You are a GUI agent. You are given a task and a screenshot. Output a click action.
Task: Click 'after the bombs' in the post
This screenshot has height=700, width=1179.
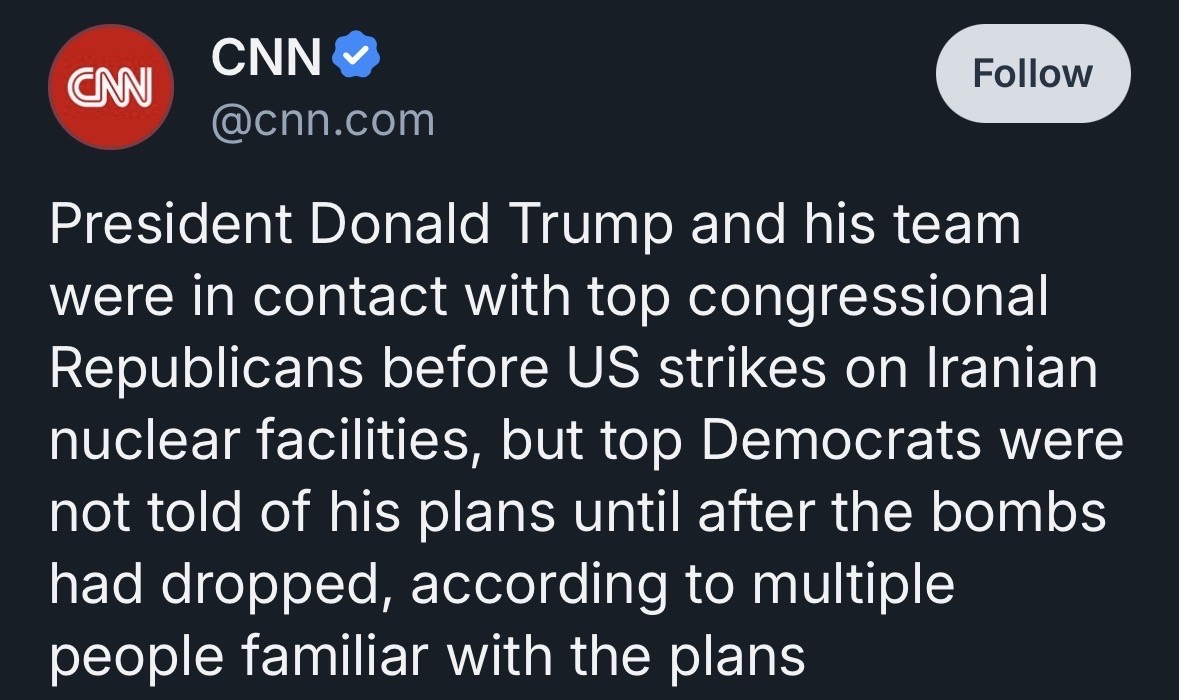pos(902,512)
